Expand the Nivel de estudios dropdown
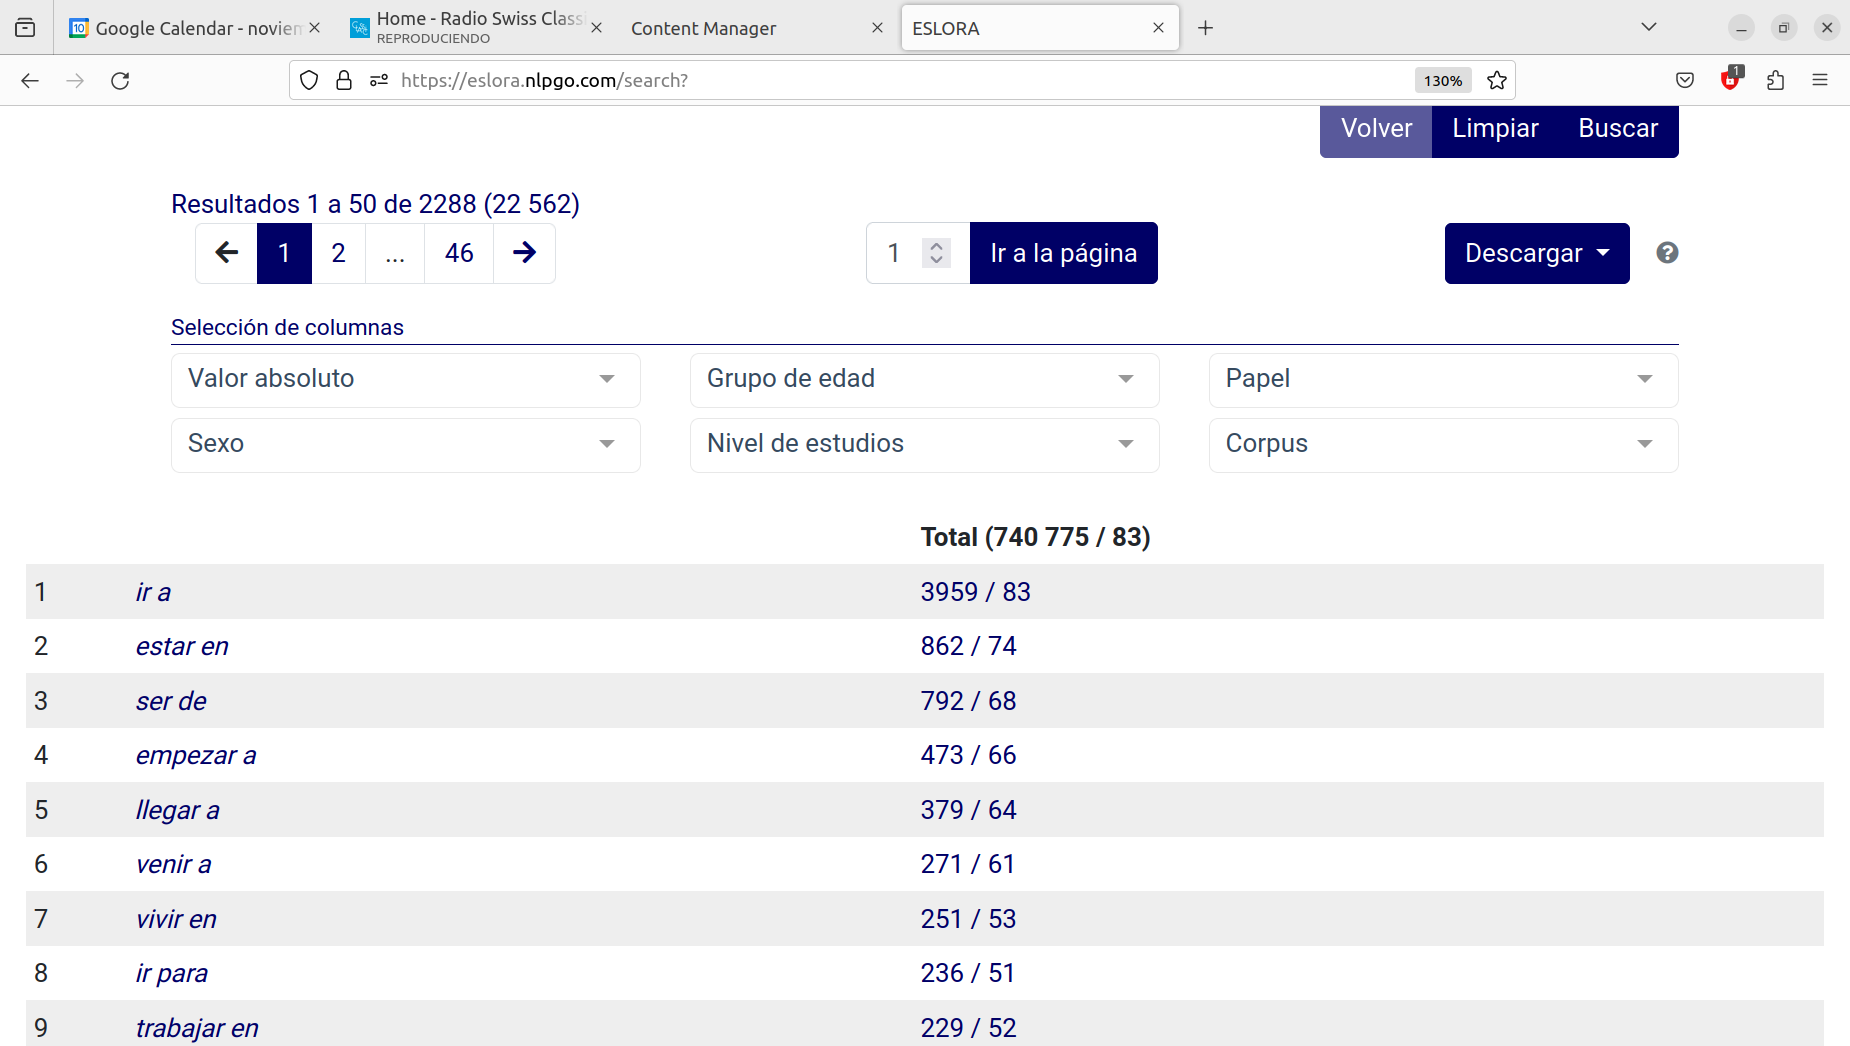 click(924, 444)
